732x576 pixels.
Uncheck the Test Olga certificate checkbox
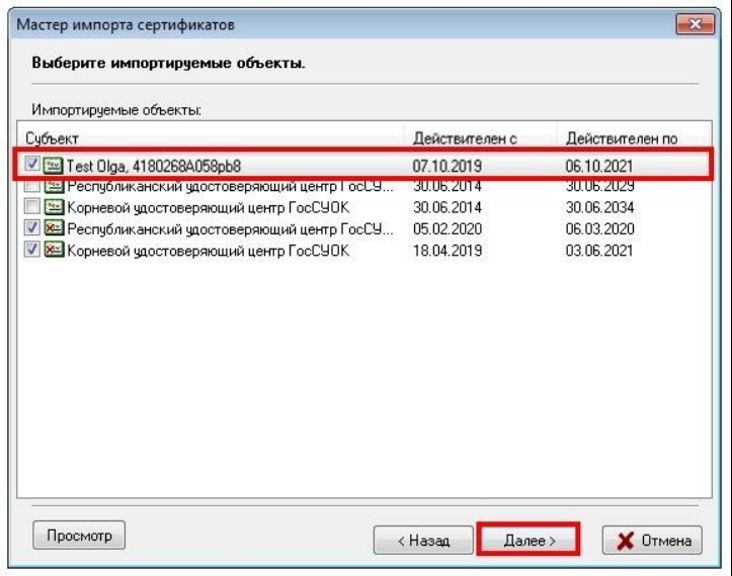[x=33, y=166]
